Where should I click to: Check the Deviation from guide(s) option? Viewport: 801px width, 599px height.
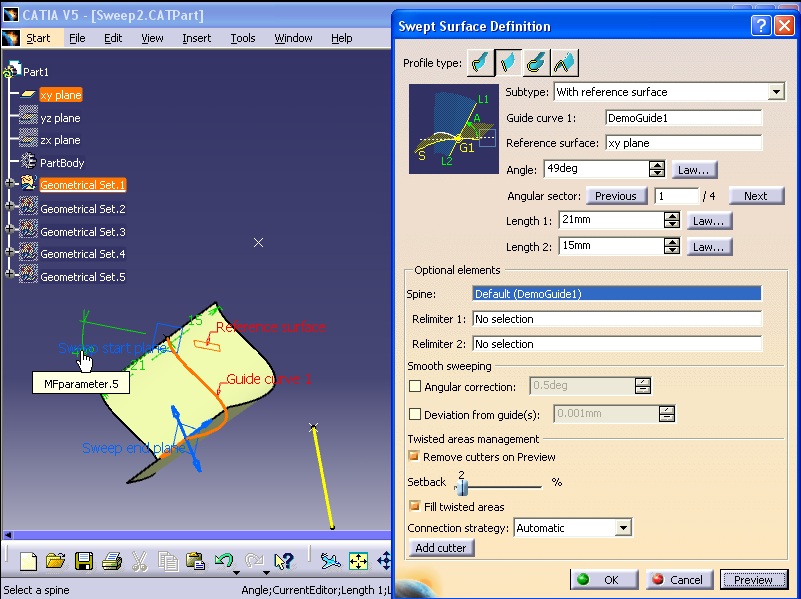pos(417,413)
